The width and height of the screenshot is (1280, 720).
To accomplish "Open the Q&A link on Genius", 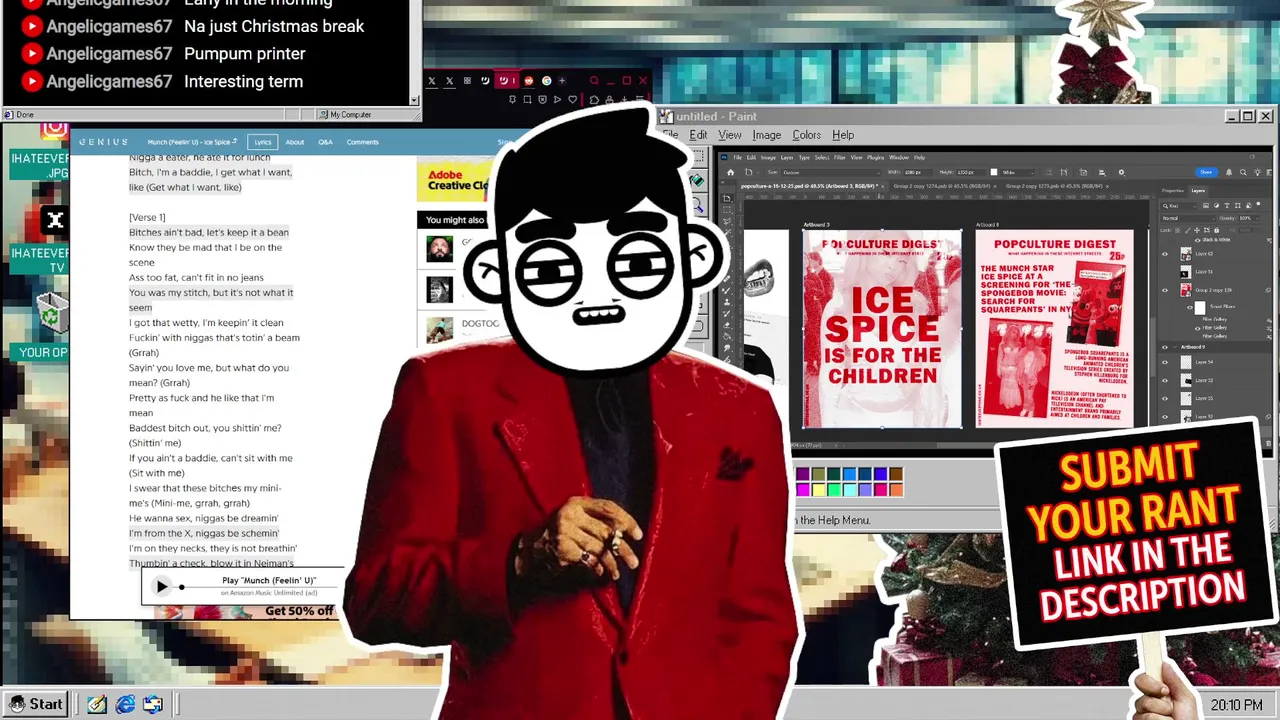I will 325,142.
